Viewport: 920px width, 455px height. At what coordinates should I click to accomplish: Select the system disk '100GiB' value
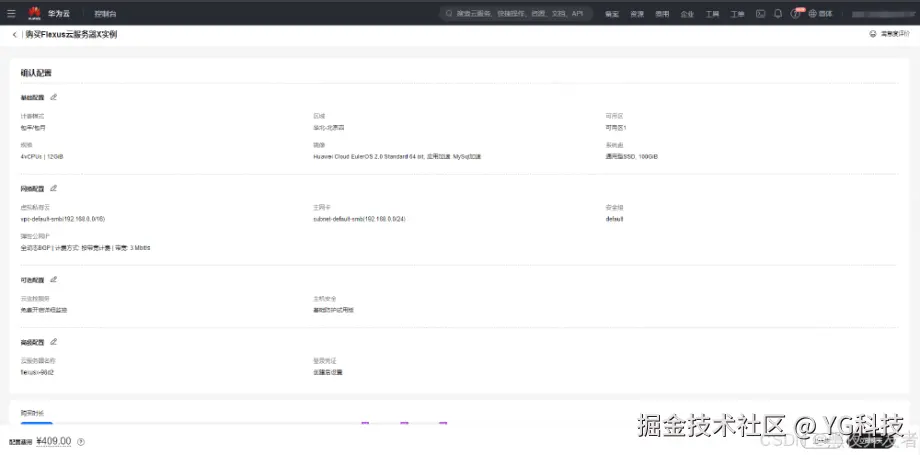[631, 157]
